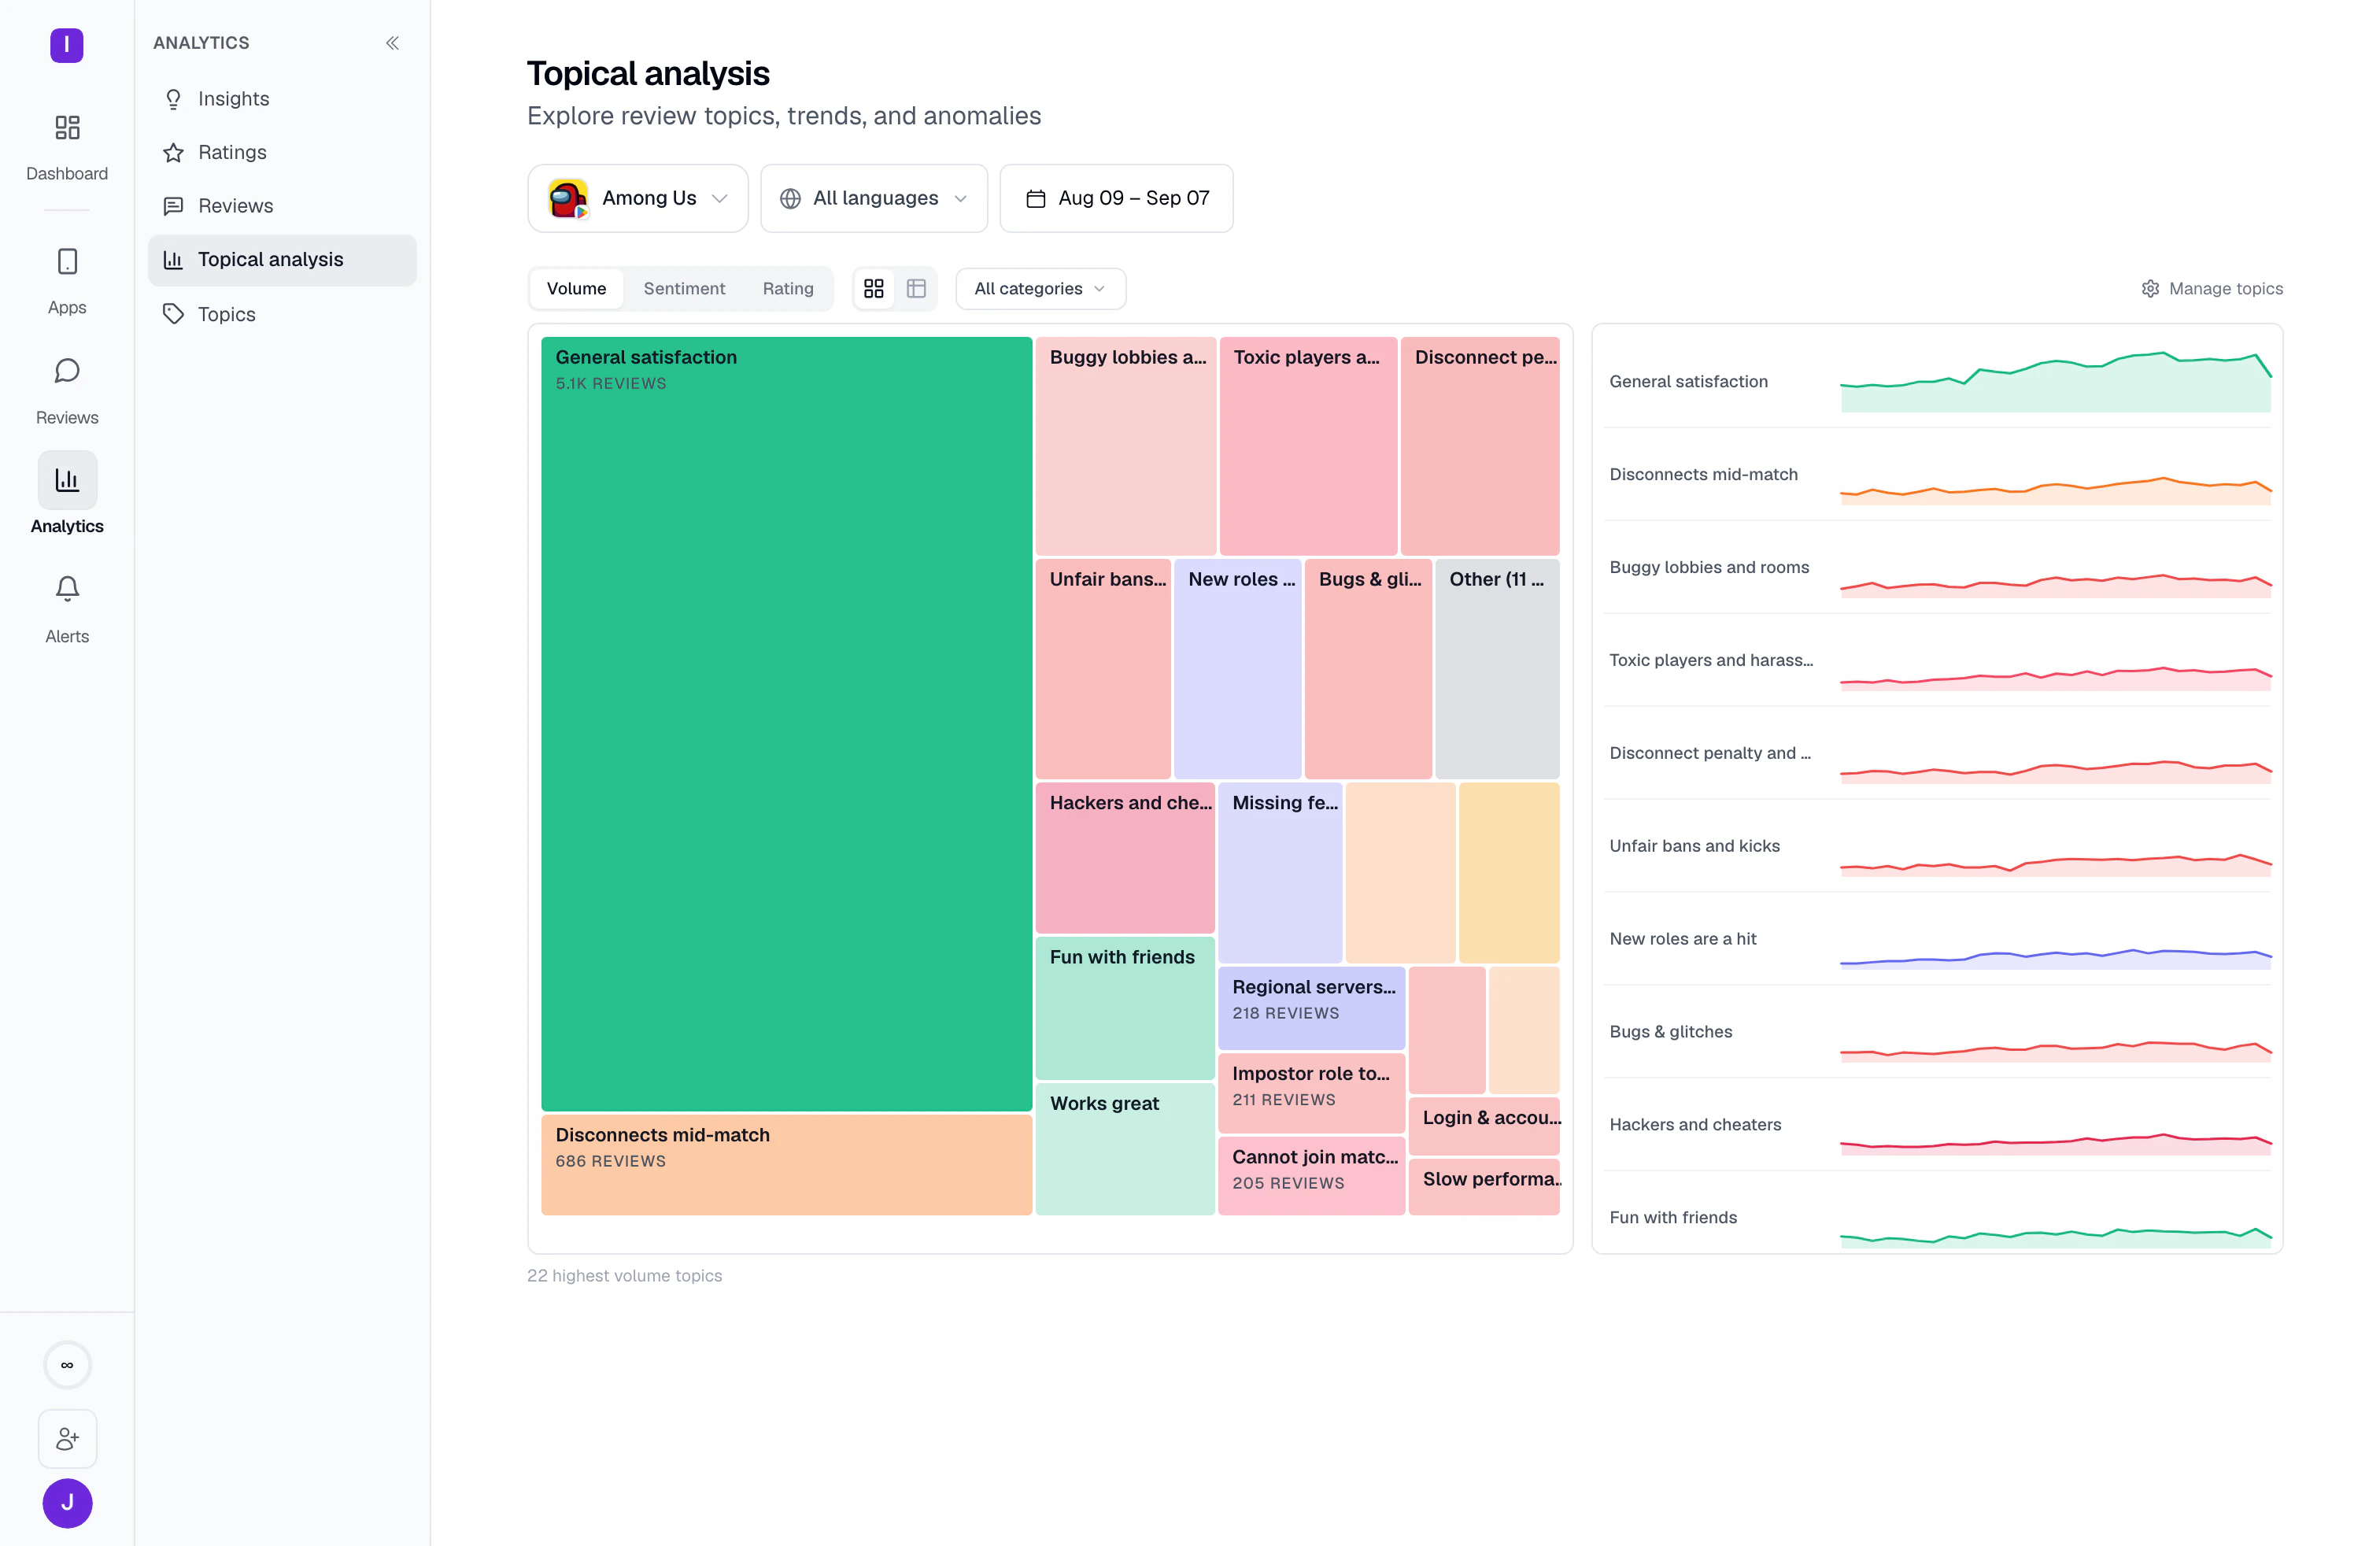Click the Among Us app icon
2380x1546 pixels.
click(568, 198)
